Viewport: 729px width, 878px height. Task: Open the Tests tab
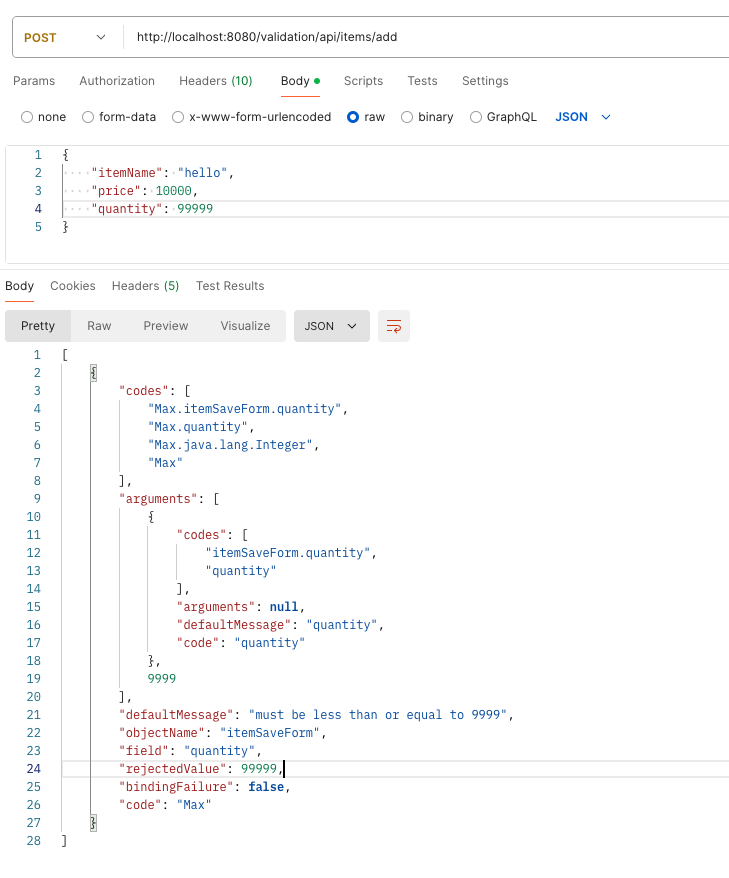pos(422,81)
